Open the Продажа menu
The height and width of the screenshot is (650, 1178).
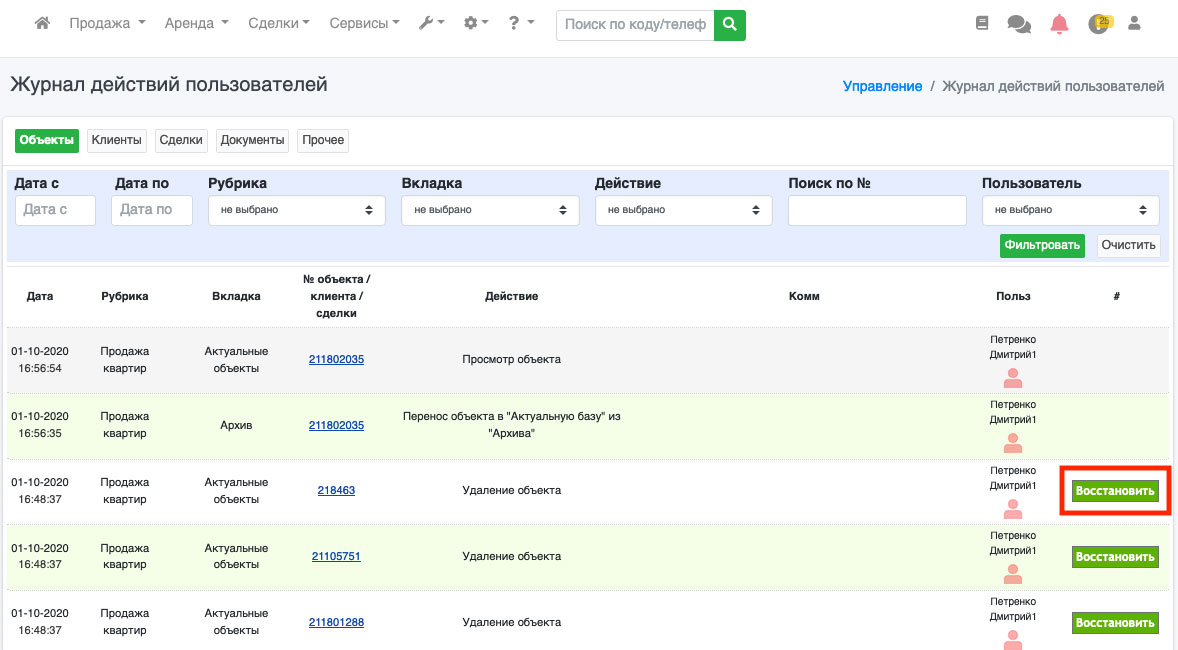click(107, 23)
